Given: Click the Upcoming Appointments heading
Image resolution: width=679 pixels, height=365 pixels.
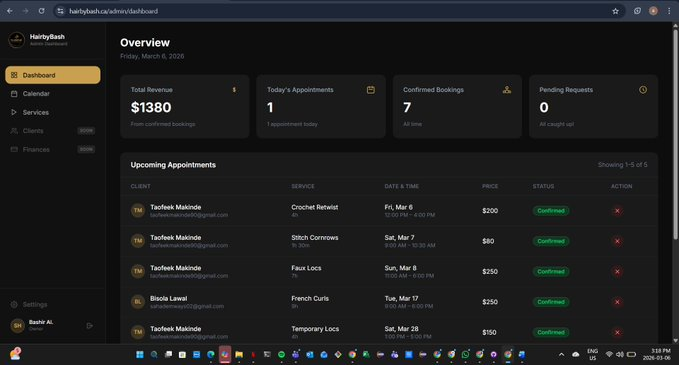Looking at the screenshot, I should [173, 165].
